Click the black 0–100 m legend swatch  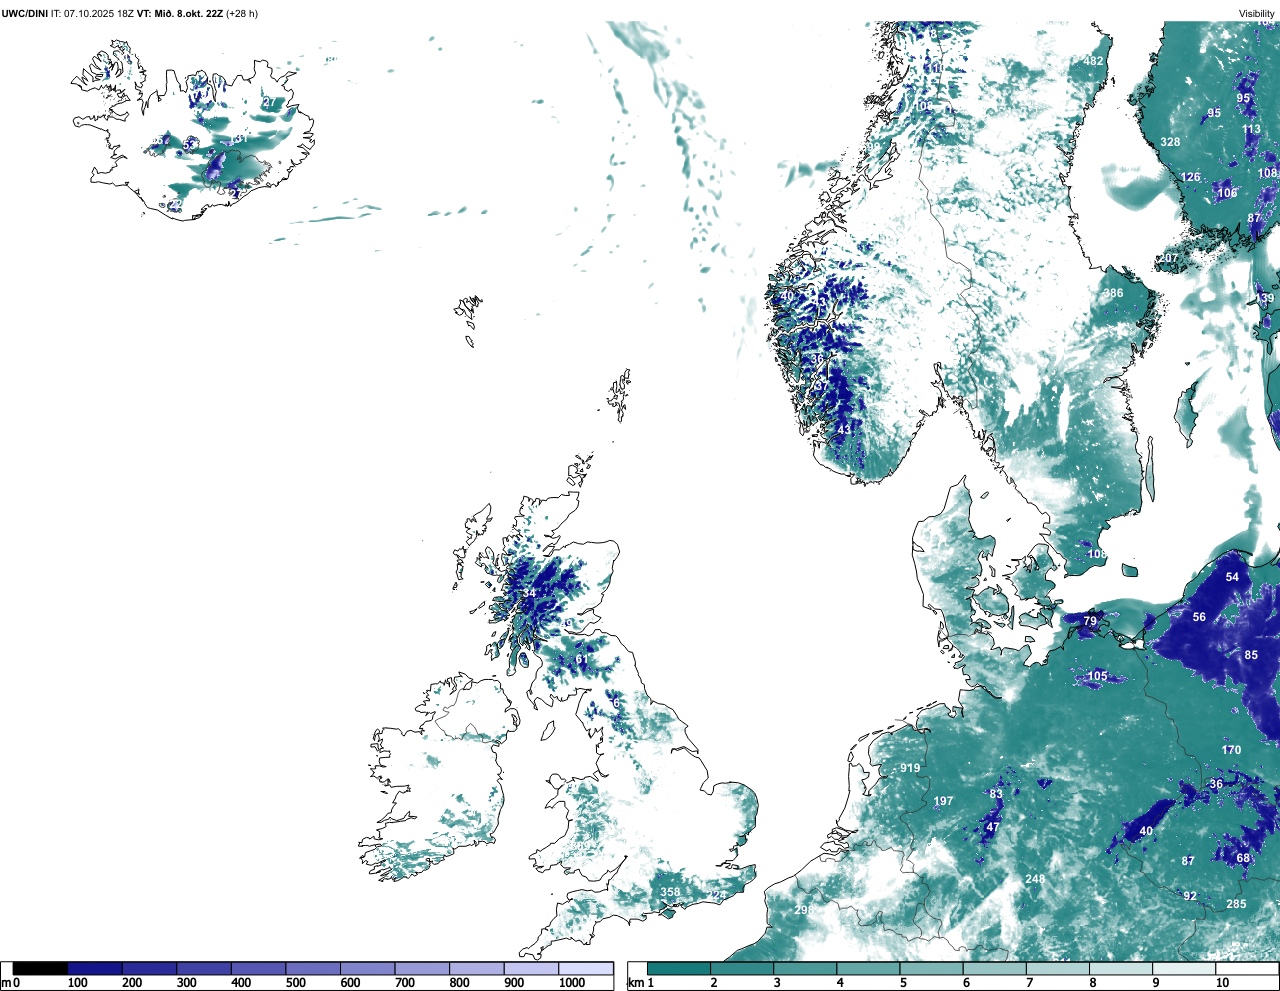(x=40, y=968)
